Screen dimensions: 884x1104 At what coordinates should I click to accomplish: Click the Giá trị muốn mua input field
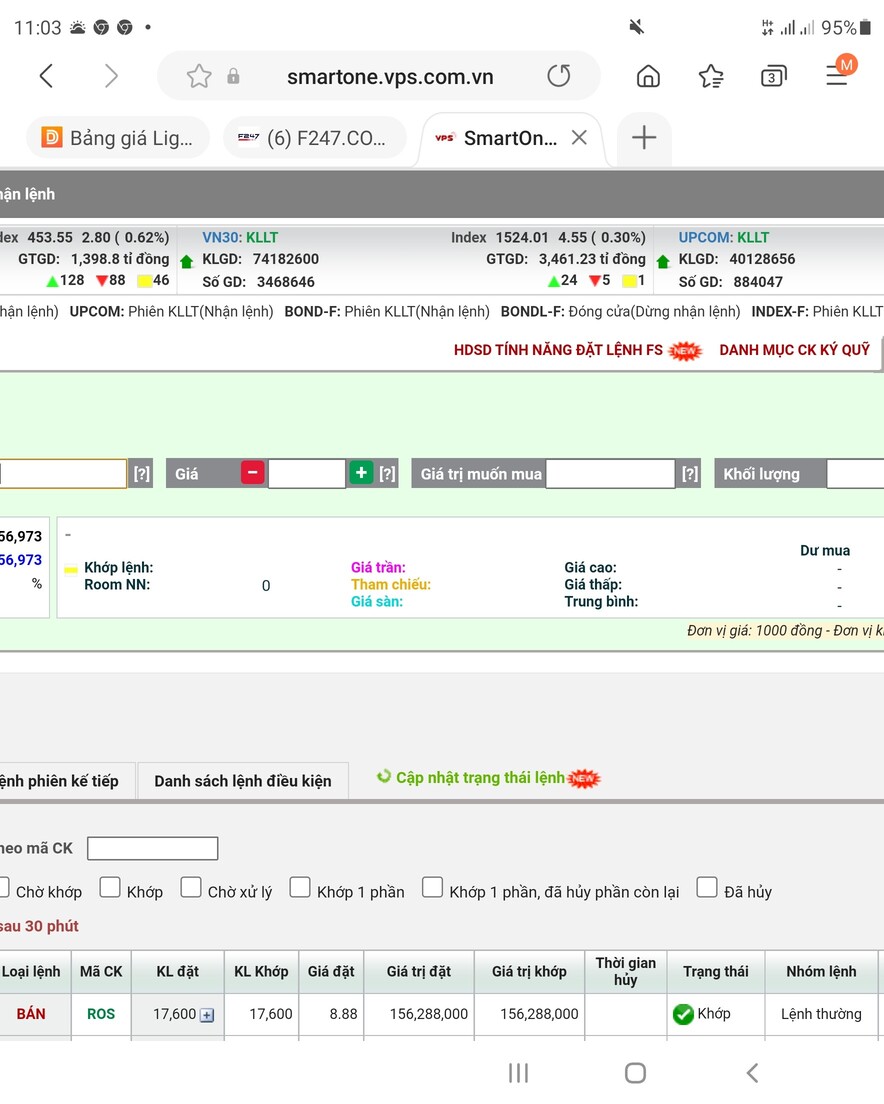click(610, 474)
